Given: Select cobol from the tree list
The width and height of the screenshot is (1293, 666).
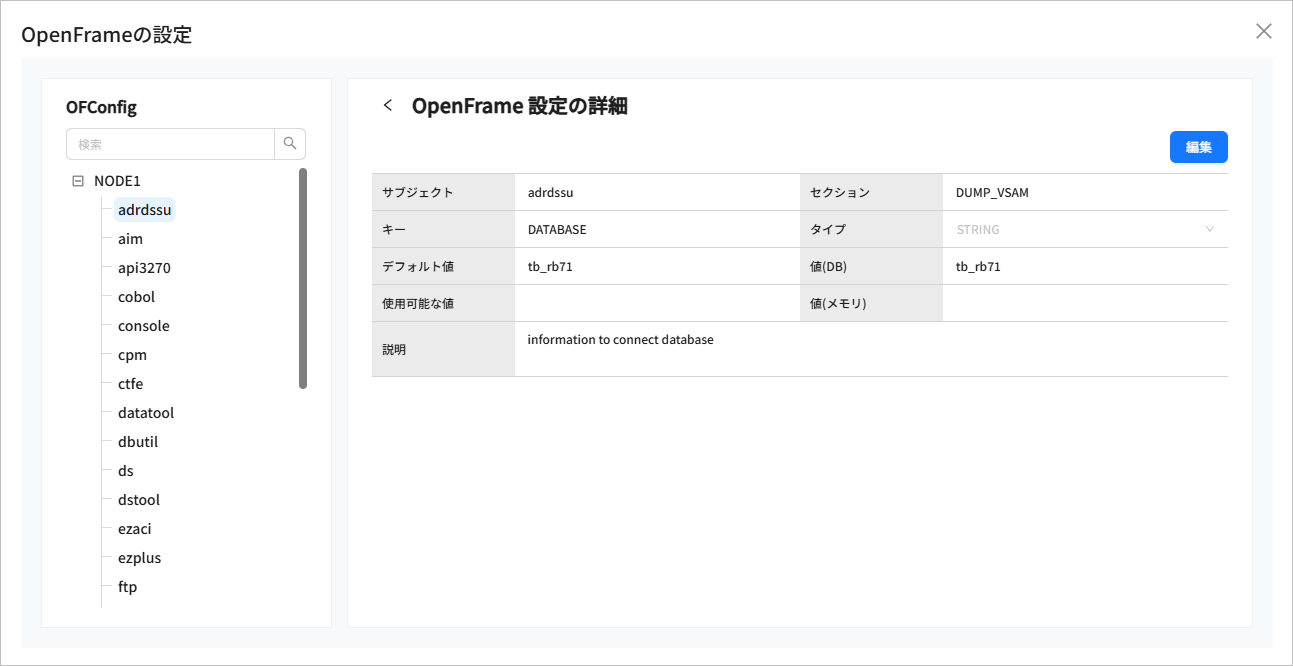Looking at the screenshot, I should [x=136, y=297].
